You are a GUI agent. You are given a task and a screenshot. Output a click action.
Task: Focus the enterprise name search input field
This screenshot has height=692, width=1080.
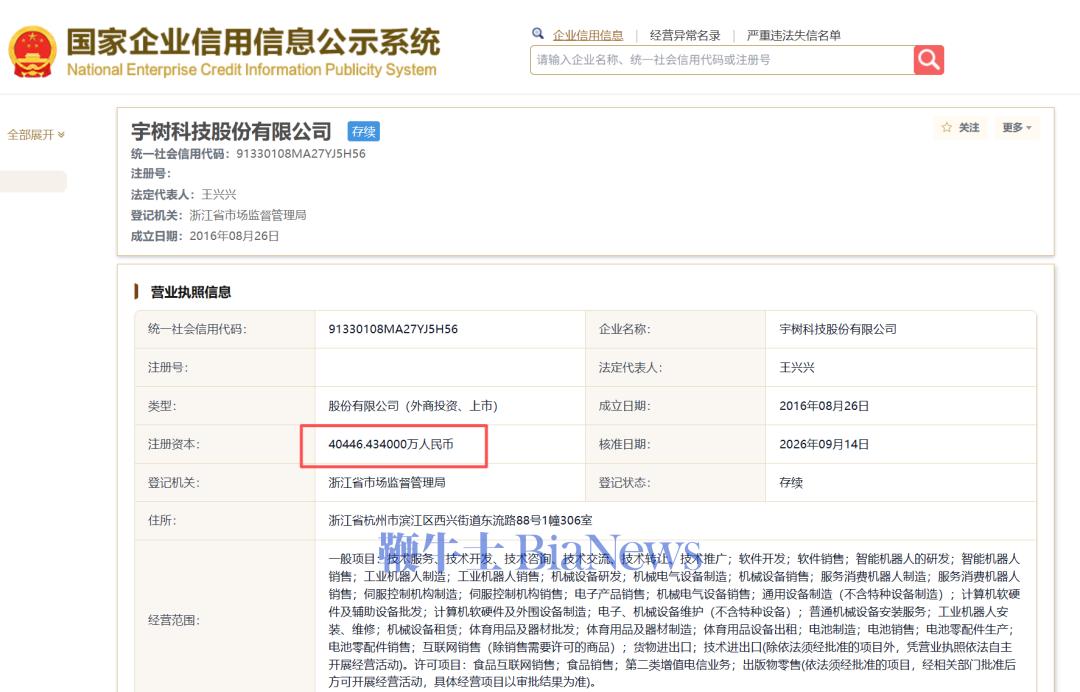coord(722,60)
